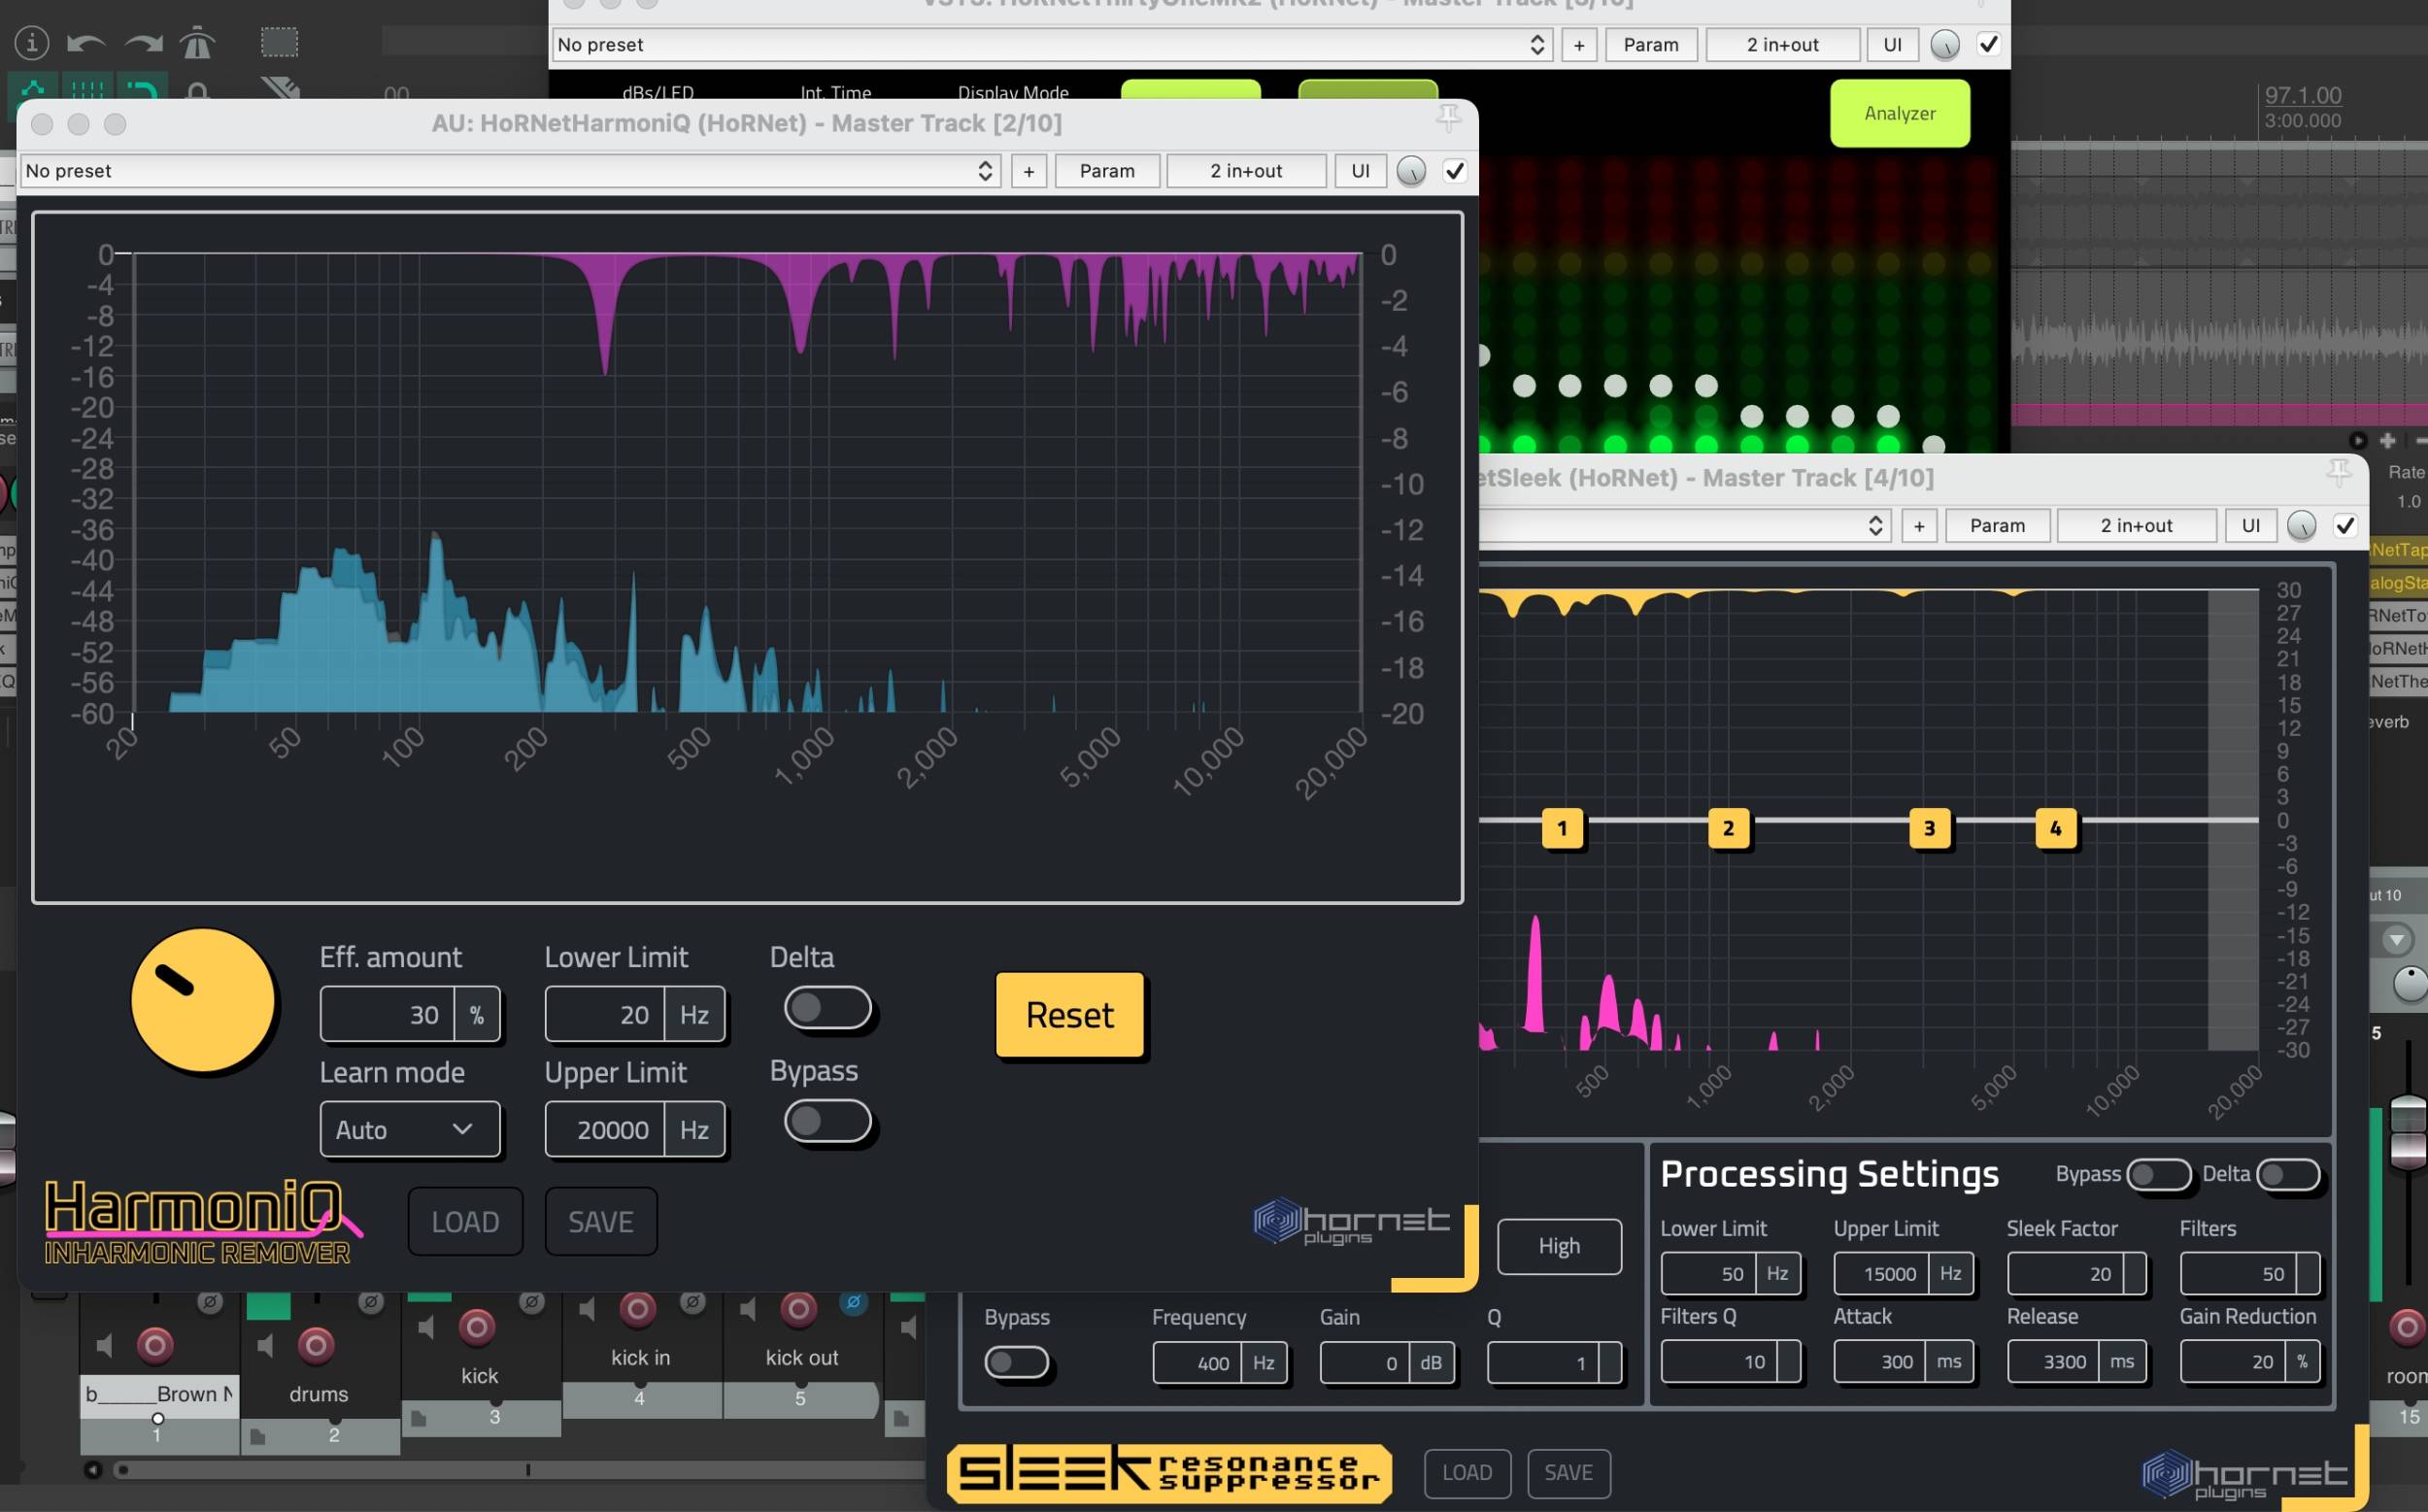Toggle phase invert on kick out track
2428x1512 pixels.
tap(853, 1302)
